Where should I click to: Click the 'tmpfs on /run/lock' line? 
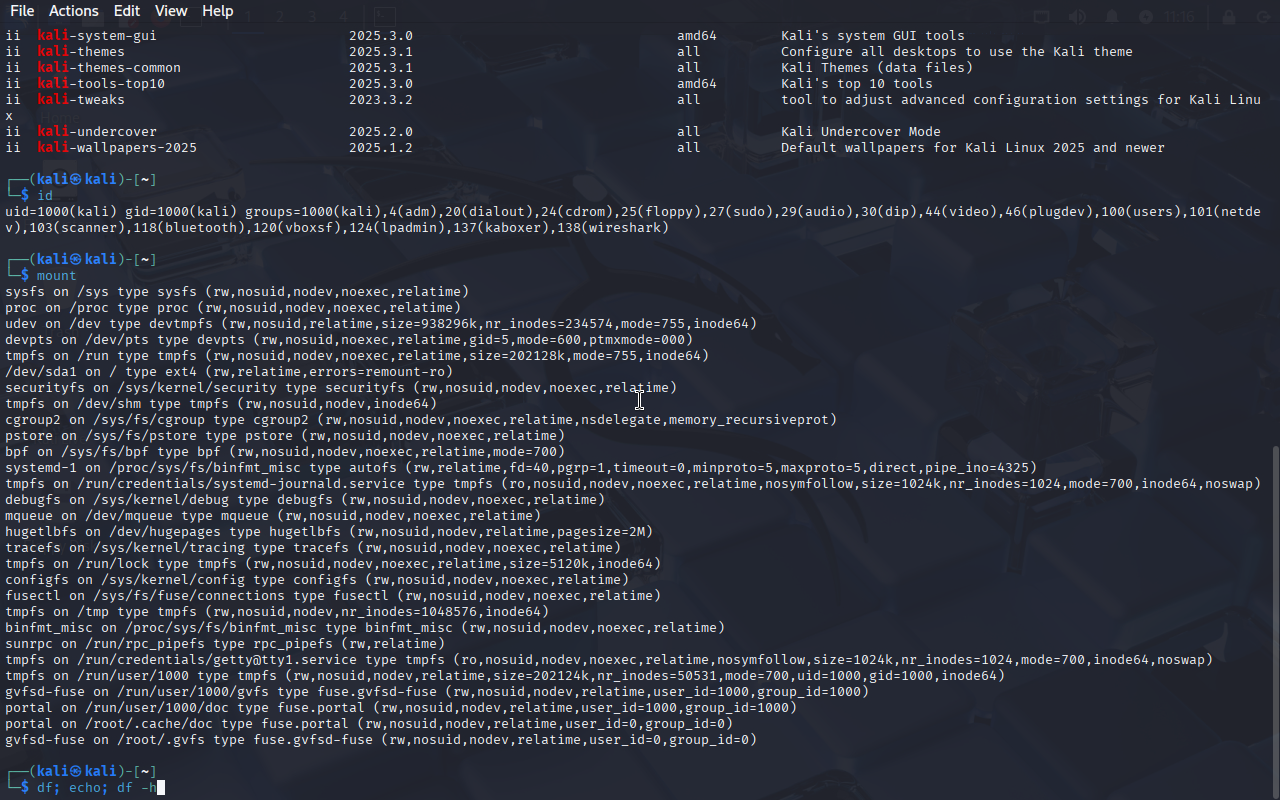pyautogui.click(x=333, y=564)
